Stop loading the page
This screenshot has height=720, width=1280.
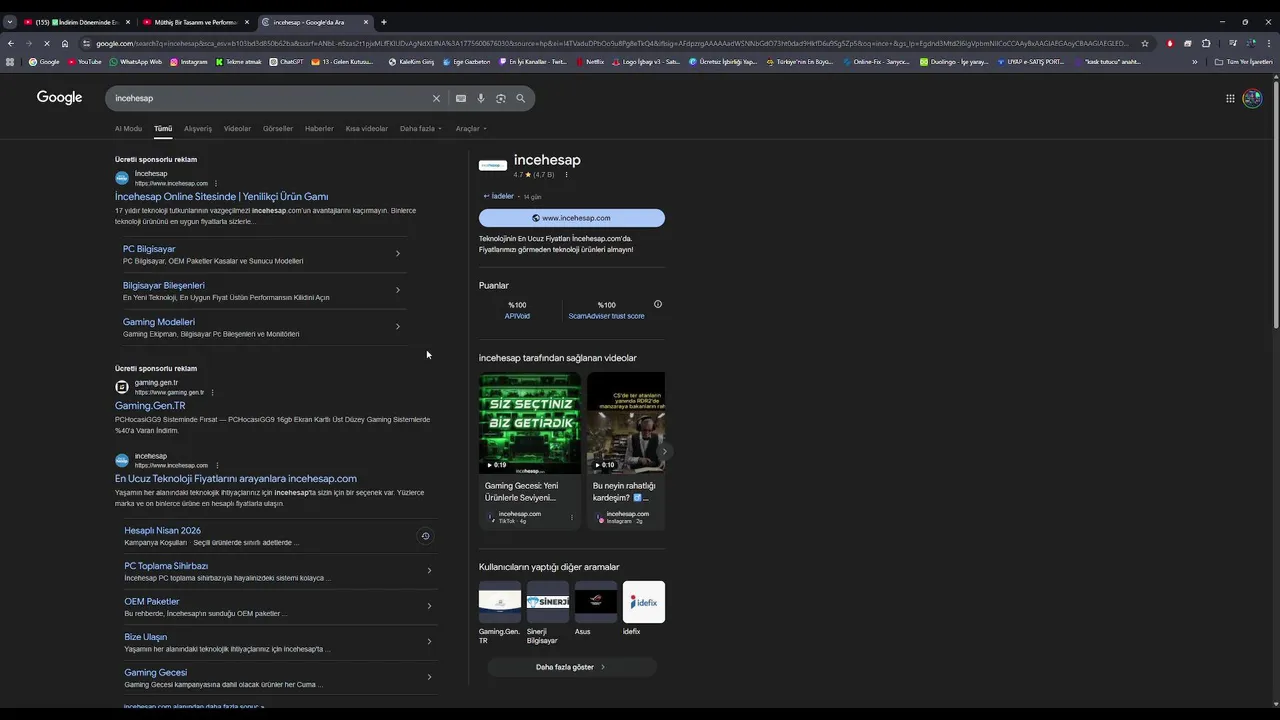point(47,43)
